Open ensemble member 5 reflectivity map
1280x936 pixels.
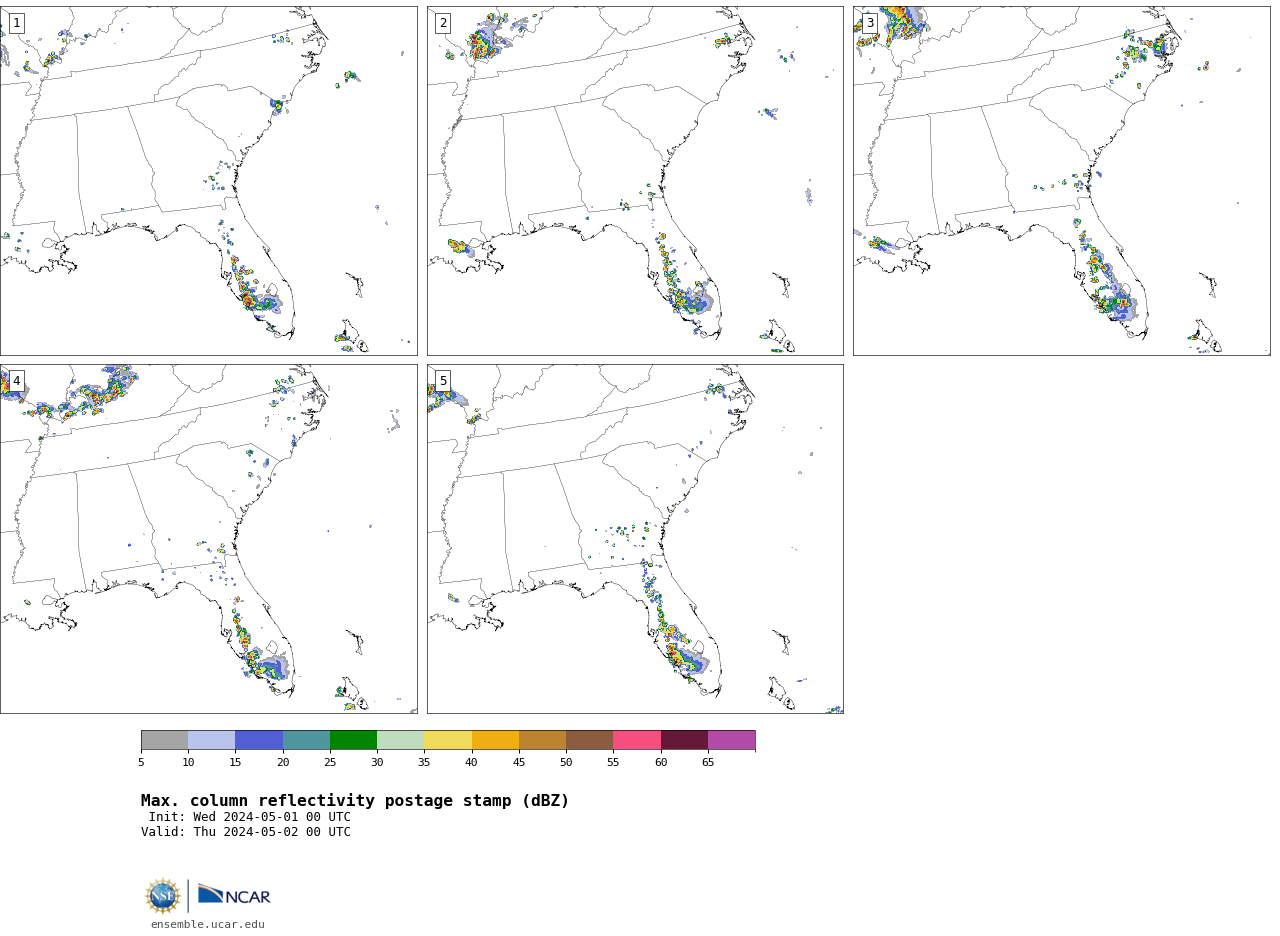point(635,539)
